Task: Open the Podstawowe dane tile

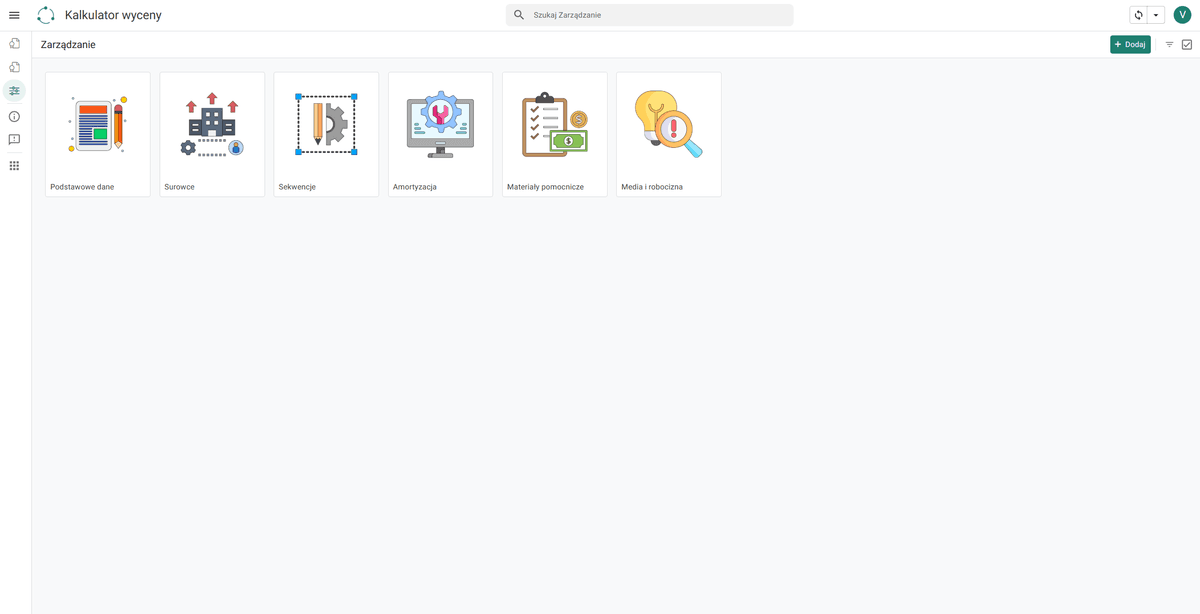Action: click(98, 134)
